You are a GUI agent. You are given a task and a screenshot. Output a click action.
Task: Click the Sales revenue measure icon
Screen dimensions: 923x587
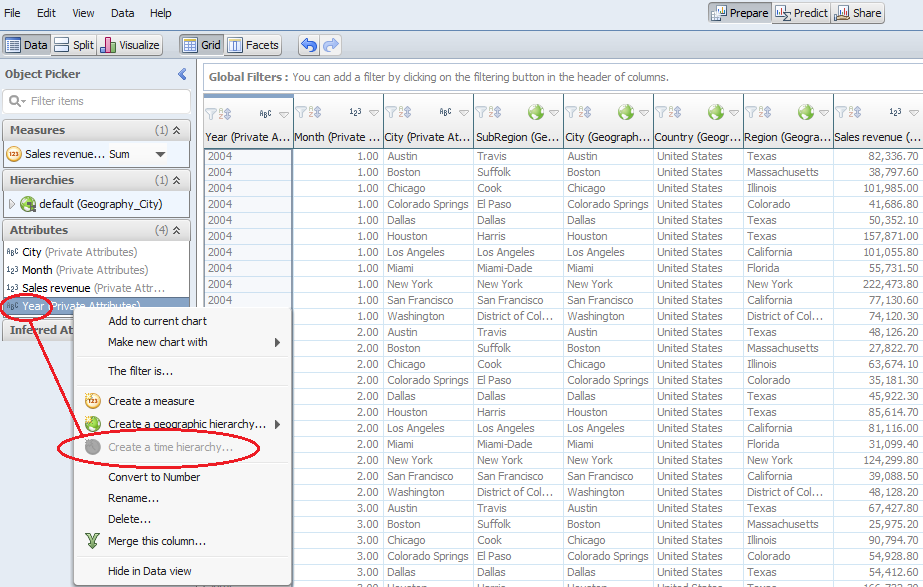click(14, 154)
